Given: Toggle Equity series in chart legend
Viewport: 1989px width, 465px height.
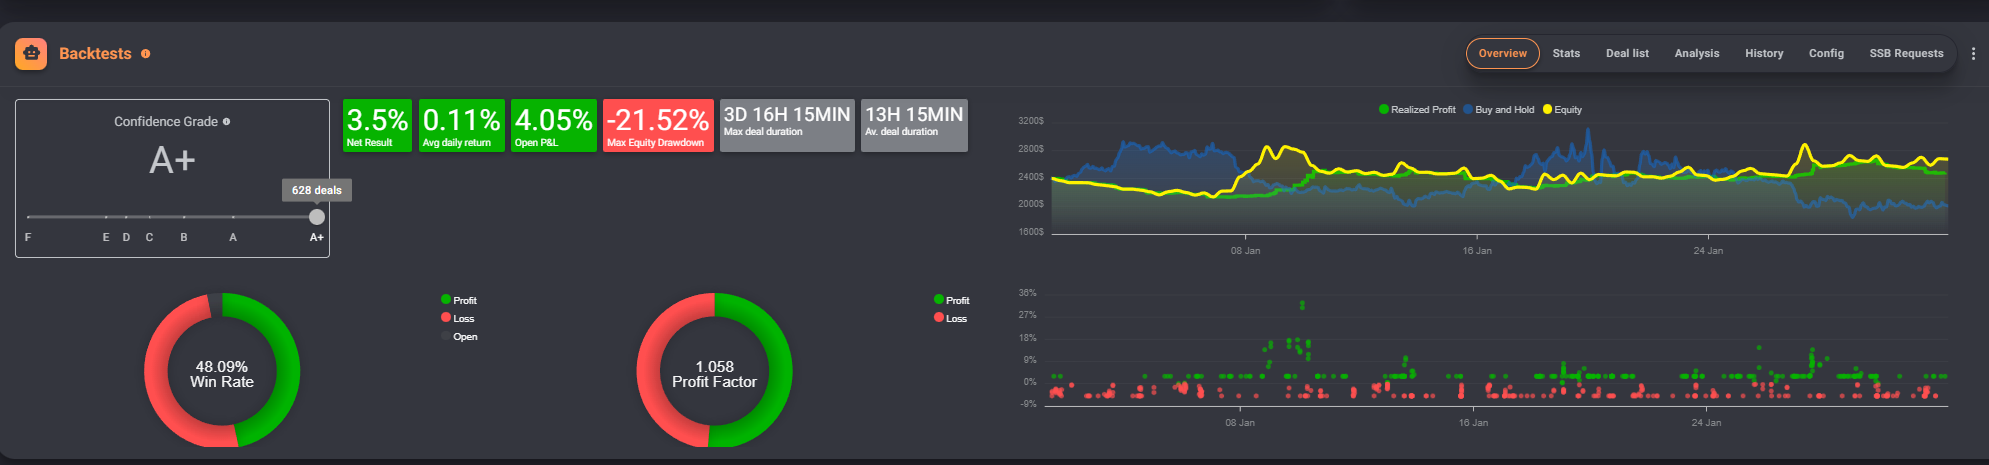Looking at the screenshot, I should click(x=1562, y=110).
